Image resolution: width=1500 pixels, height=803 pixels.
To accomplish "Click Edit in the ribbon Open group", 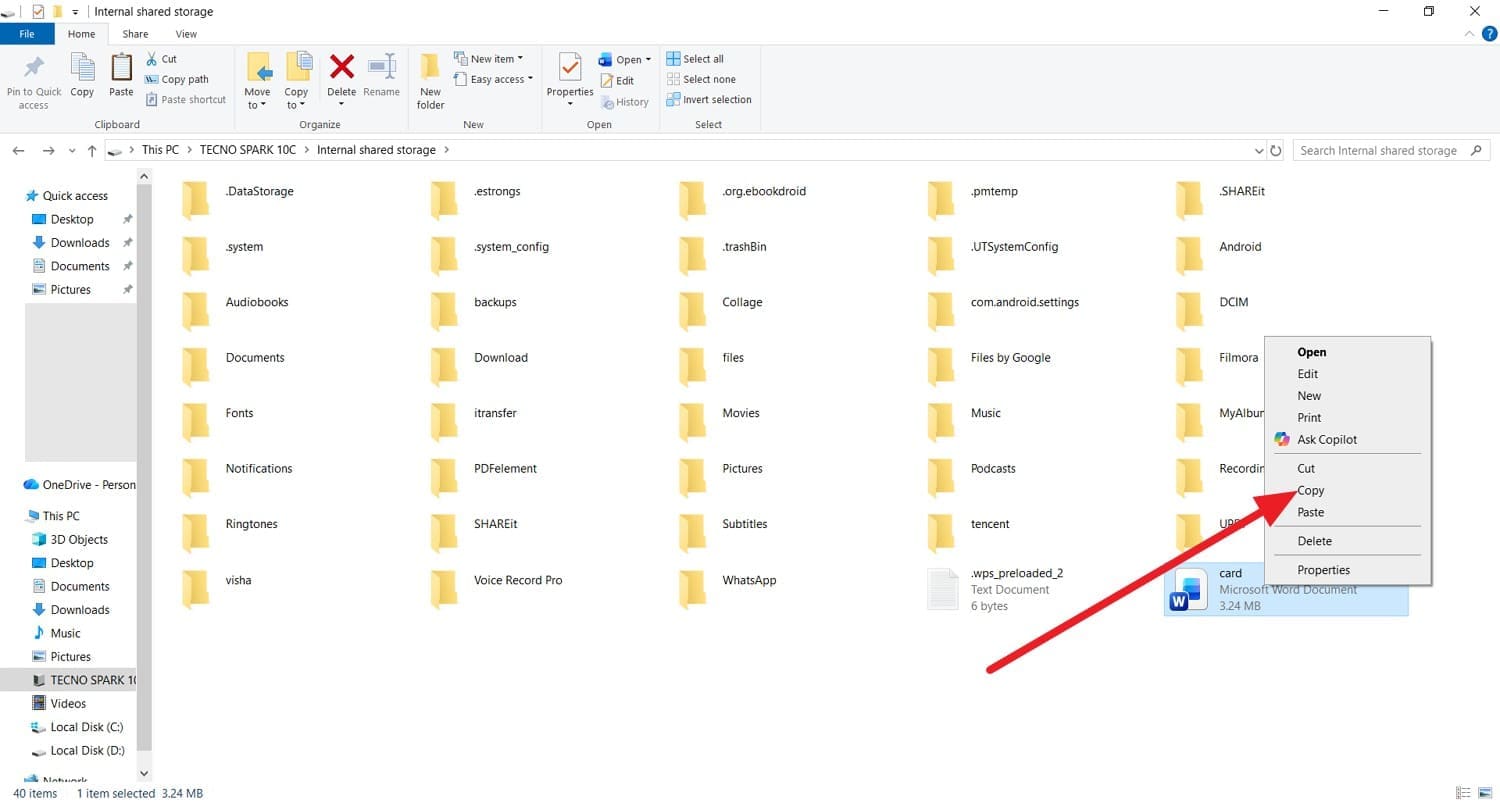I will (x=617, y=81).
